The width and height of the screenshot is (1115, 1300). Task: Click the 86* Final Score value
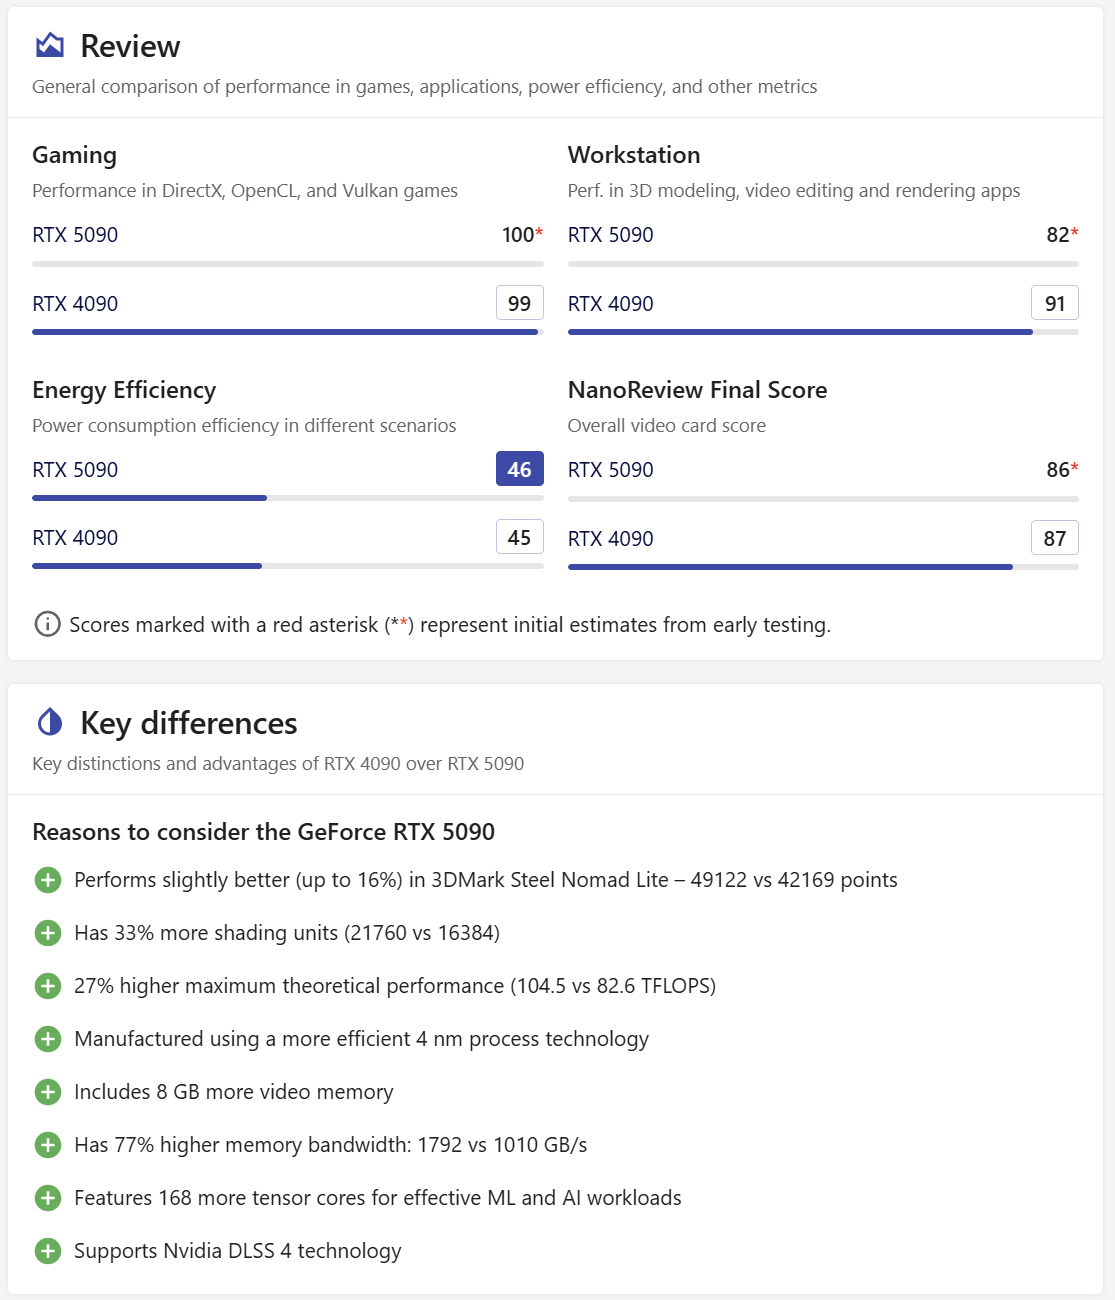(1062, 470)
